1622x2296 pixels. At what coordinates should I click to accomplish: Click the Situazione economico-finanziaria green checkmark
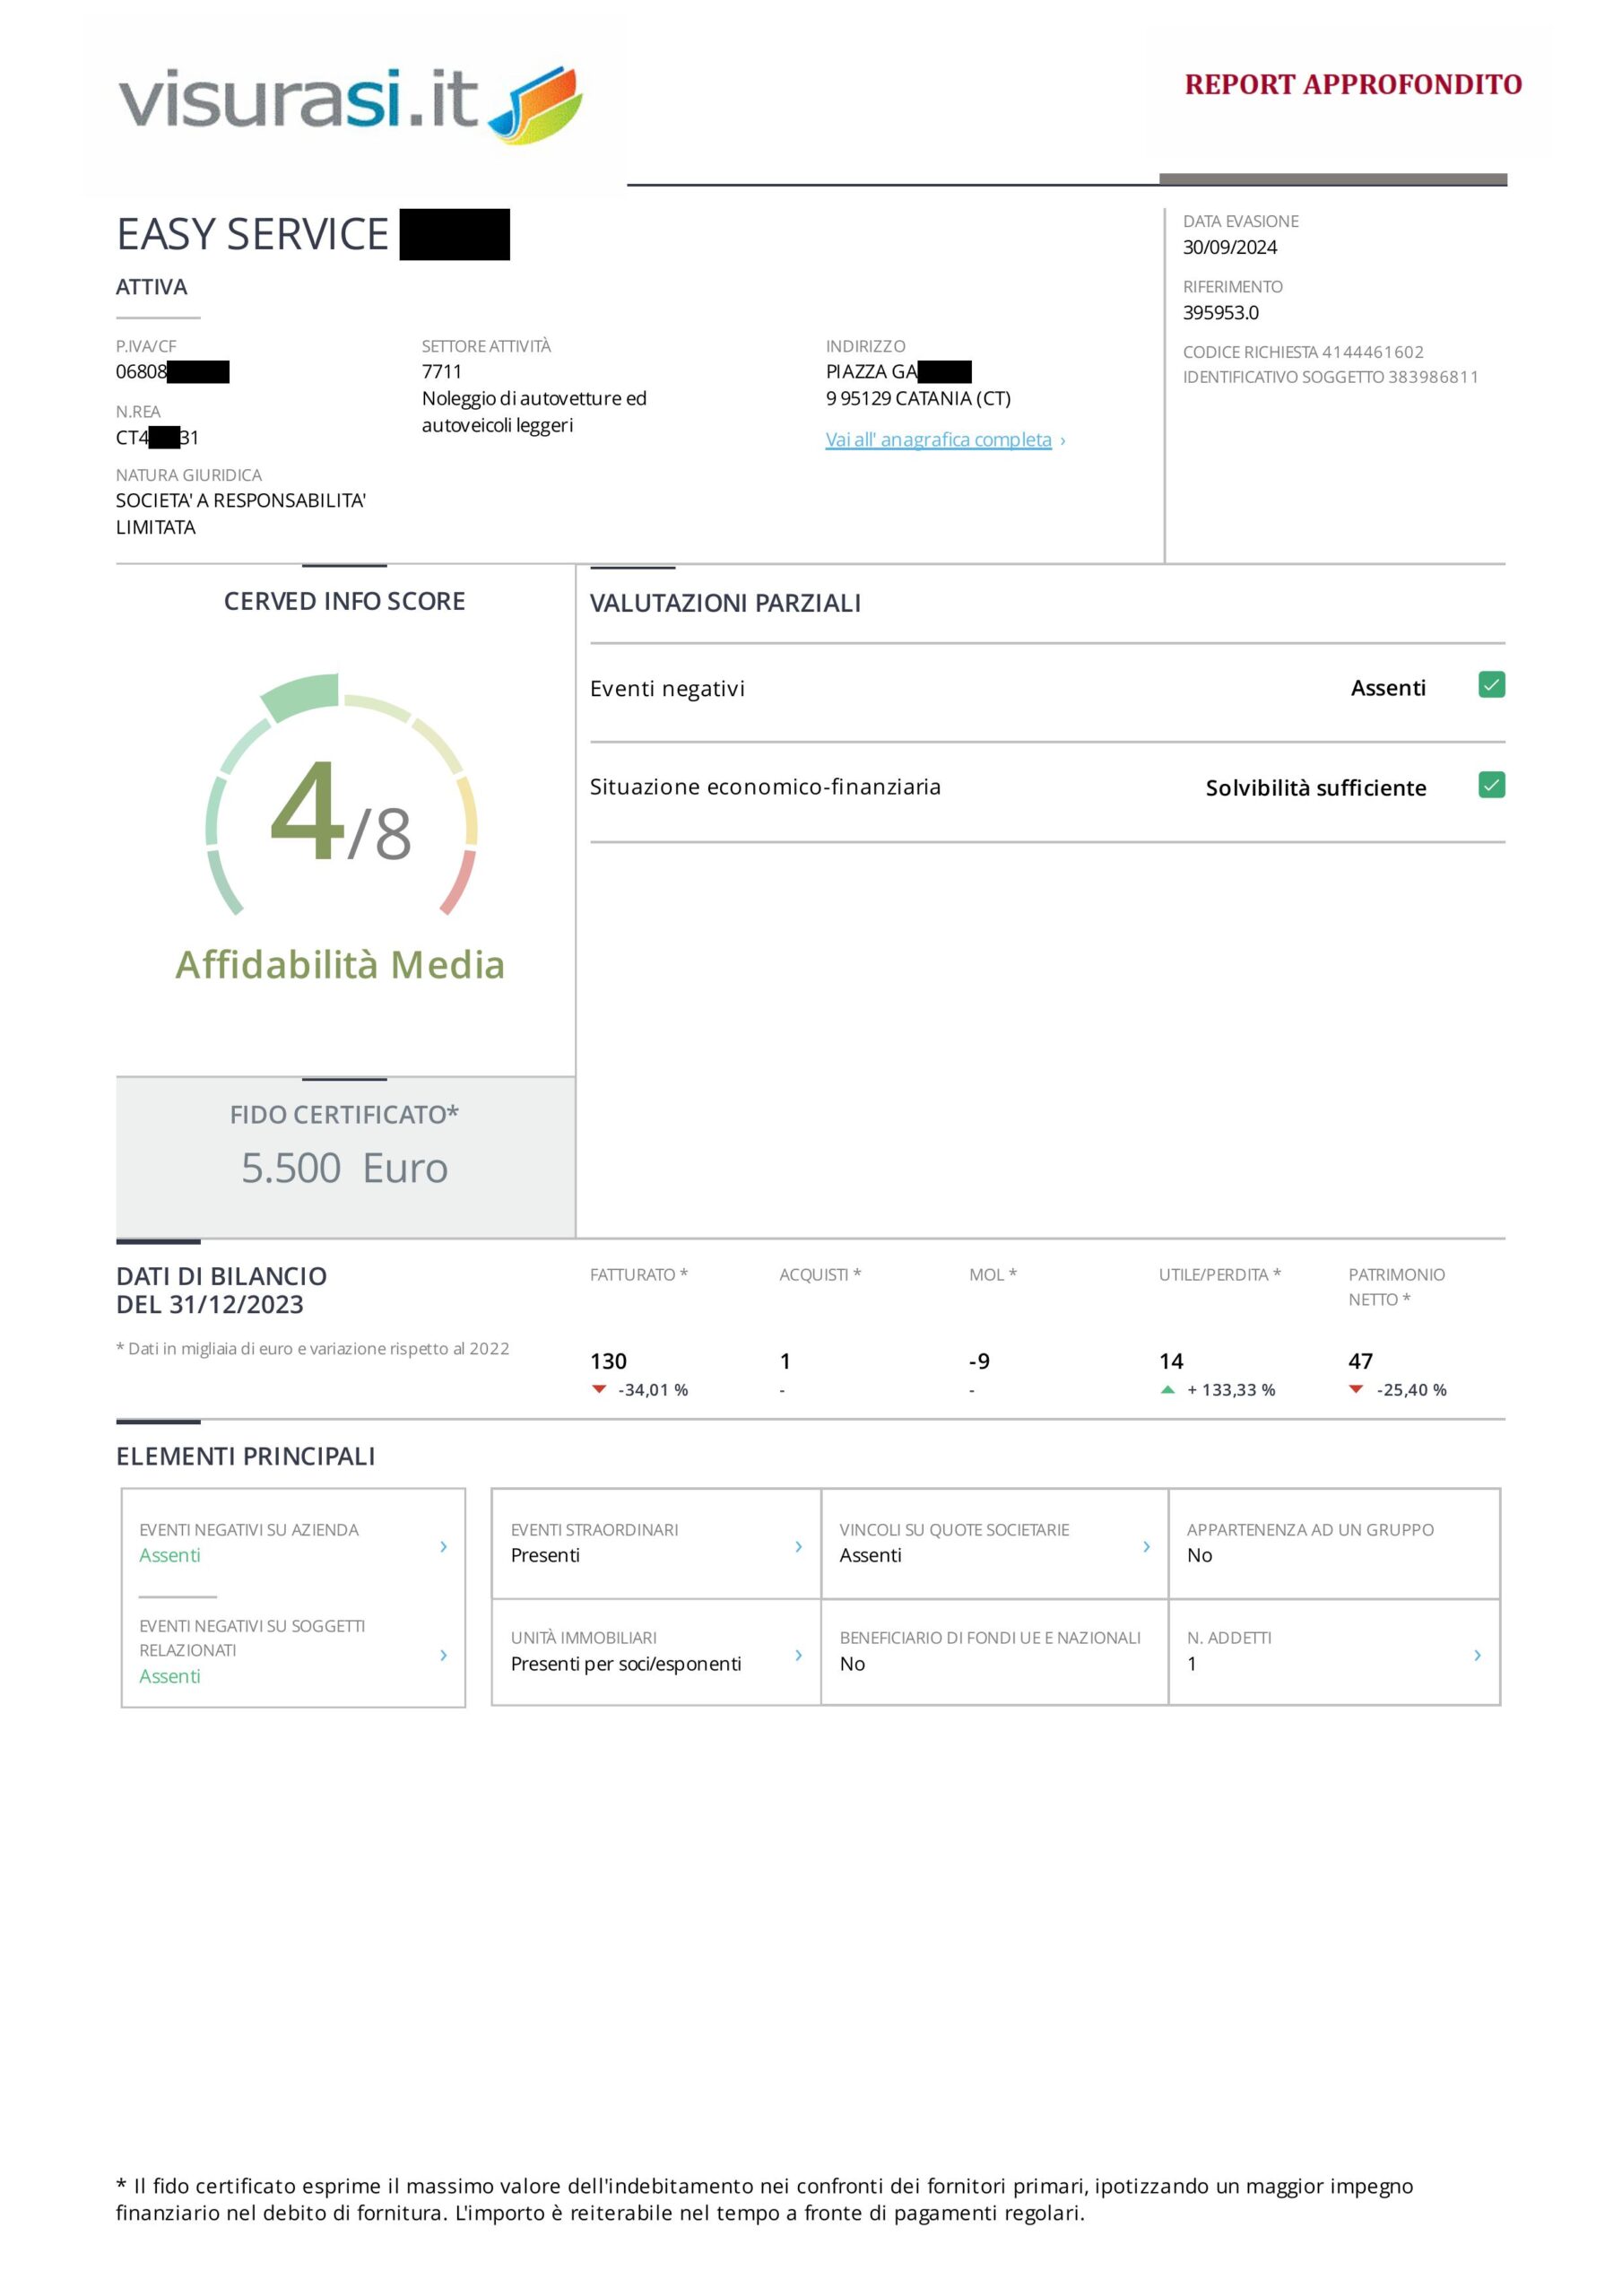pyautogui.click(x=1491, y=785)
